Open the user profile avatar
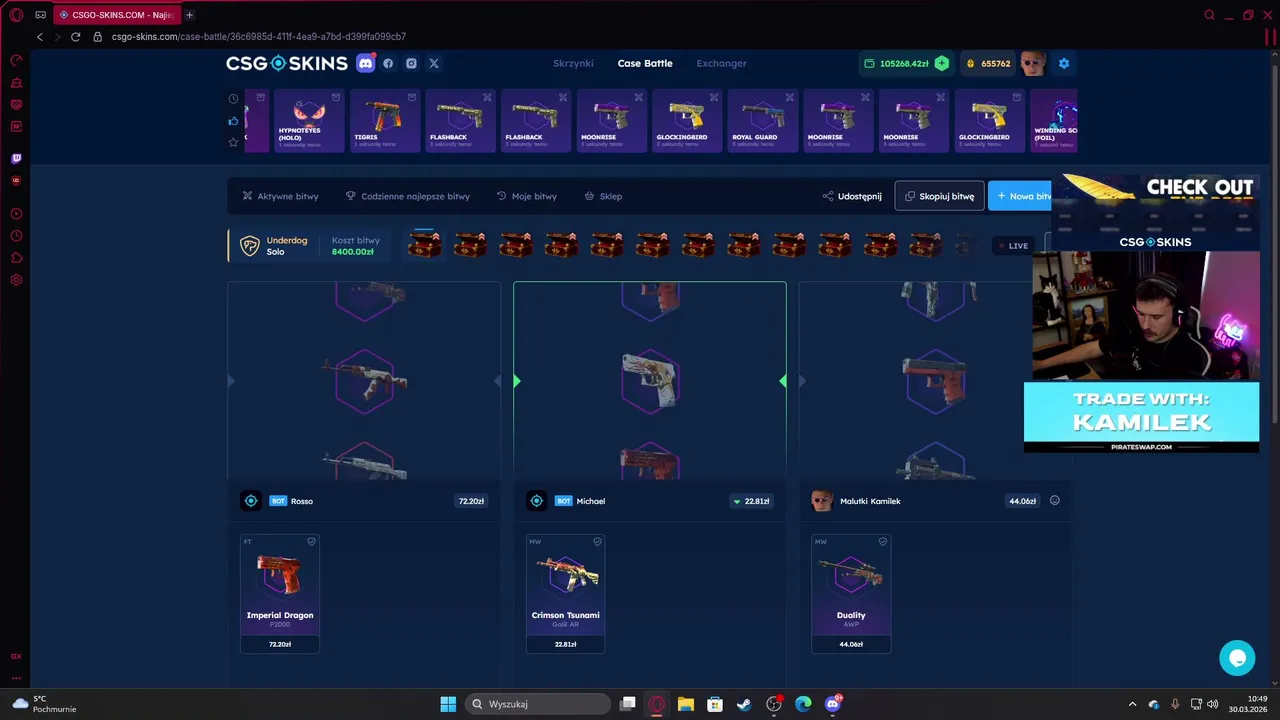The width and height of the screenshot is (1280, 720). (1033, 63)
